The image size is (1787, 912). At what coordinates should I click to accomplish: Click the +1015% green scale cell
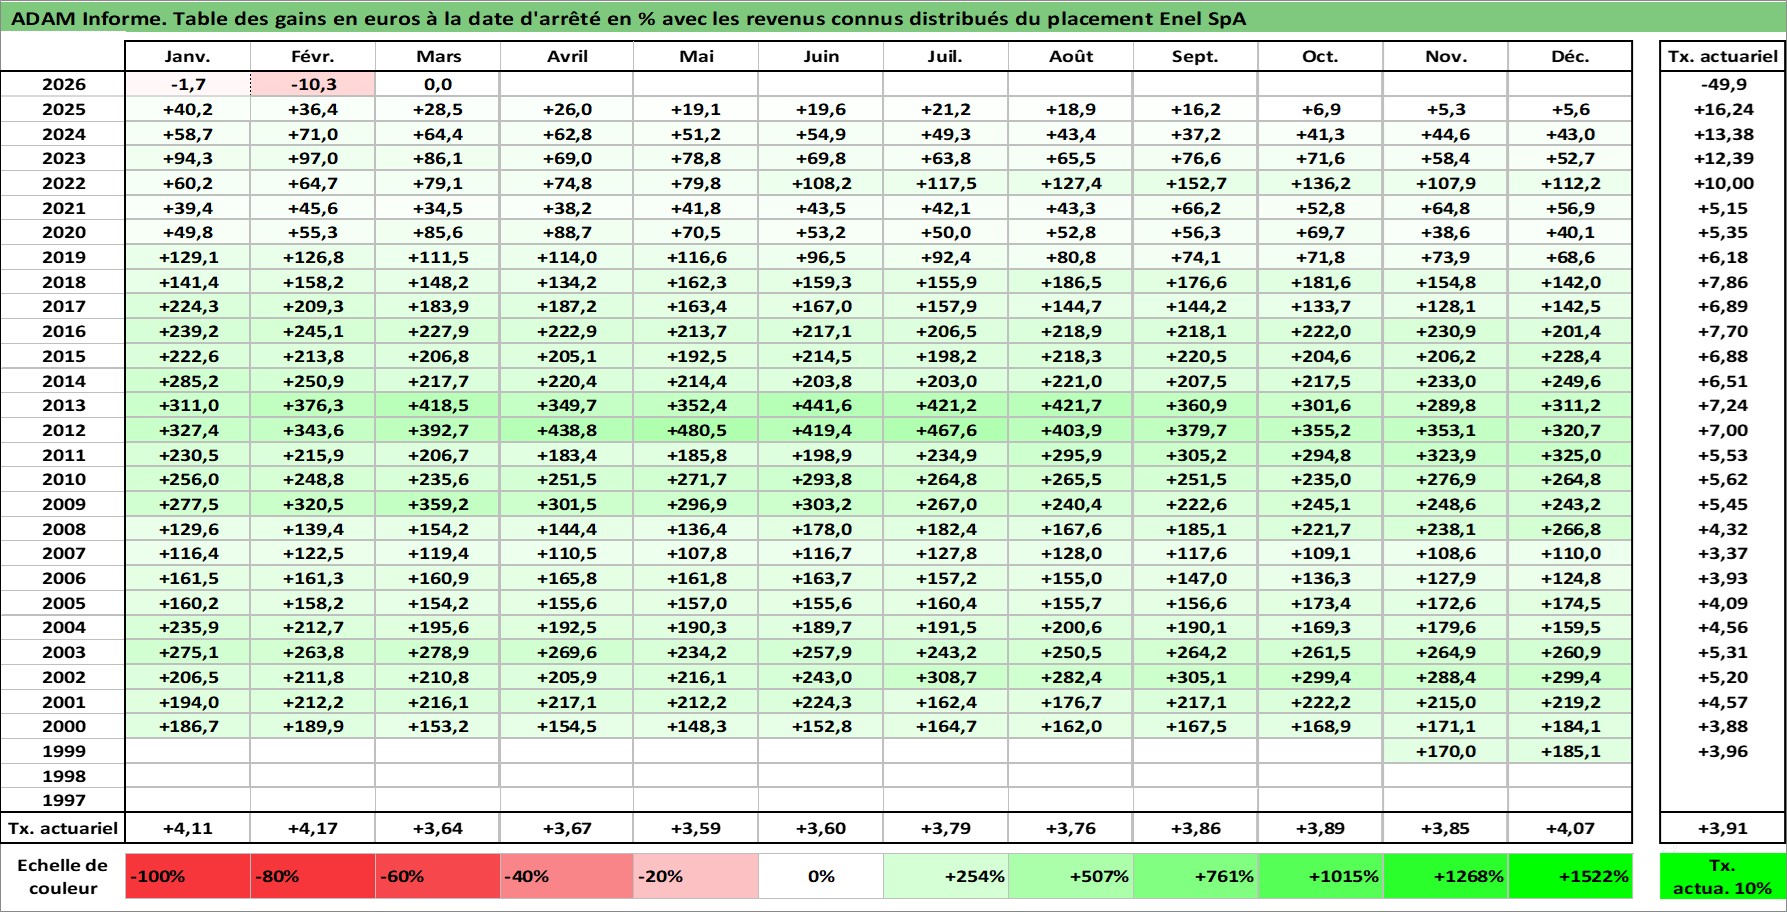point(1321,876)
